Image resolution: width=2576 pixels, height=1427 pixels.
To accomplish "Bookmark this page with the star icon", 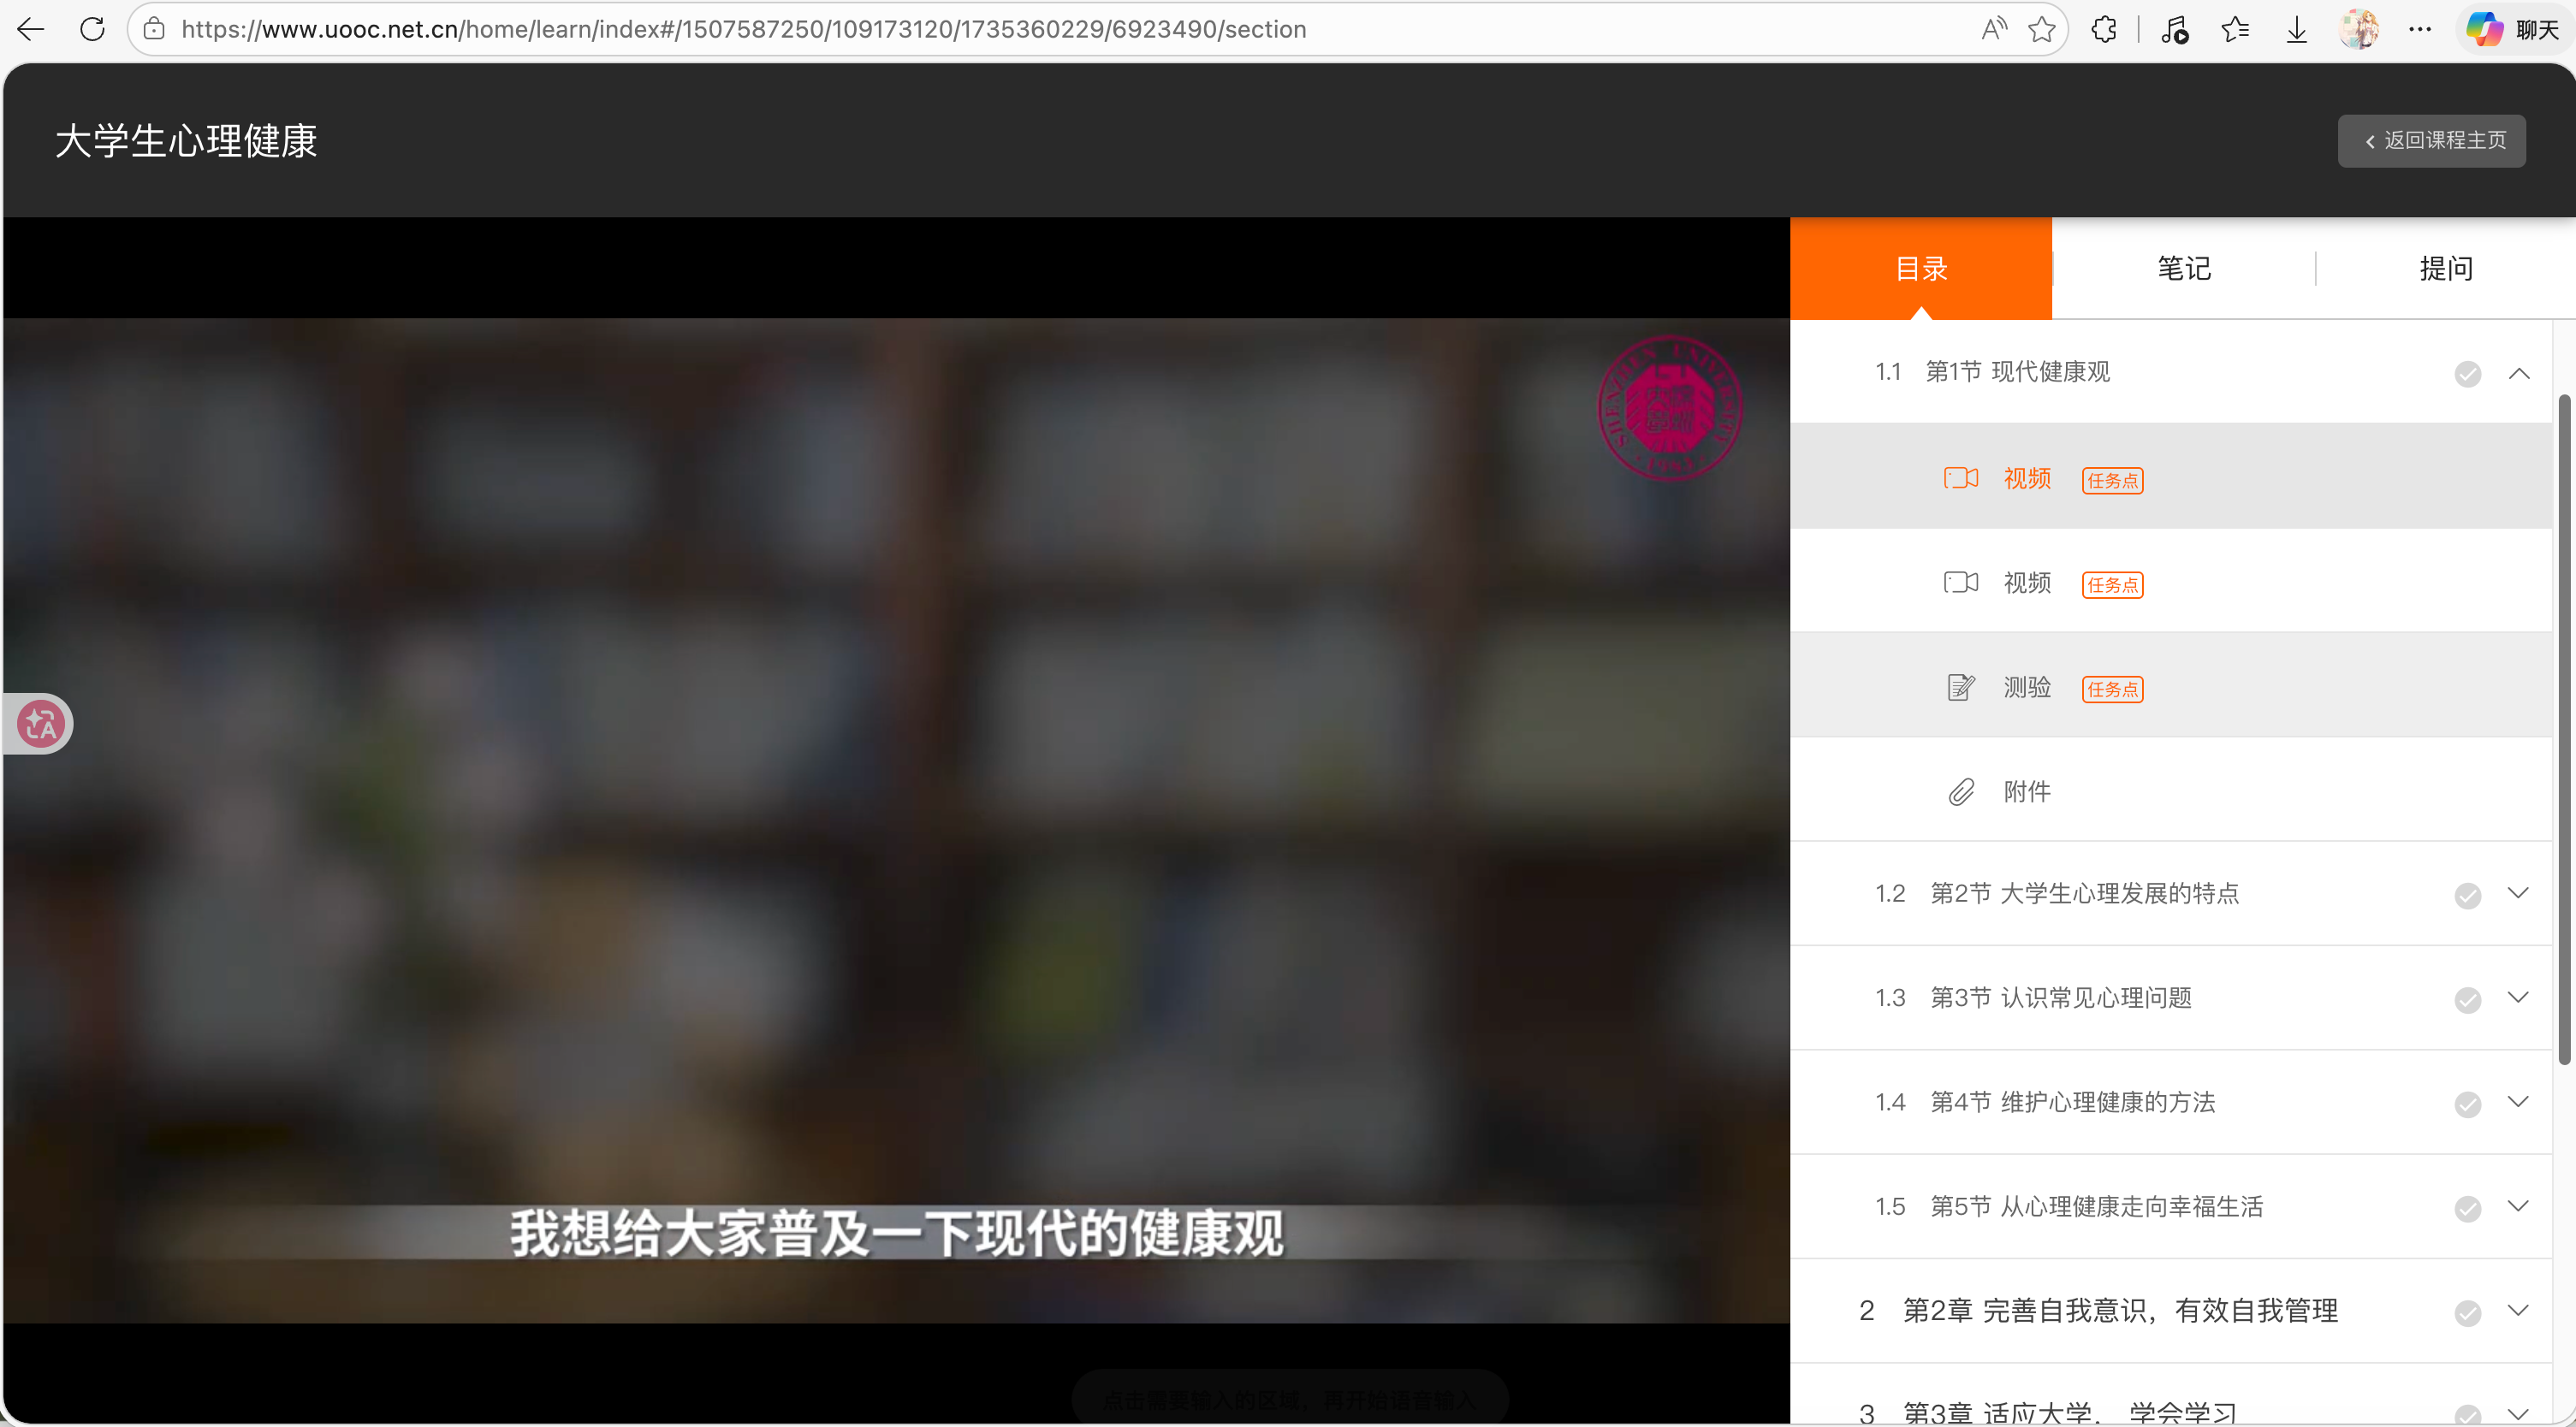I will 2042,29.
